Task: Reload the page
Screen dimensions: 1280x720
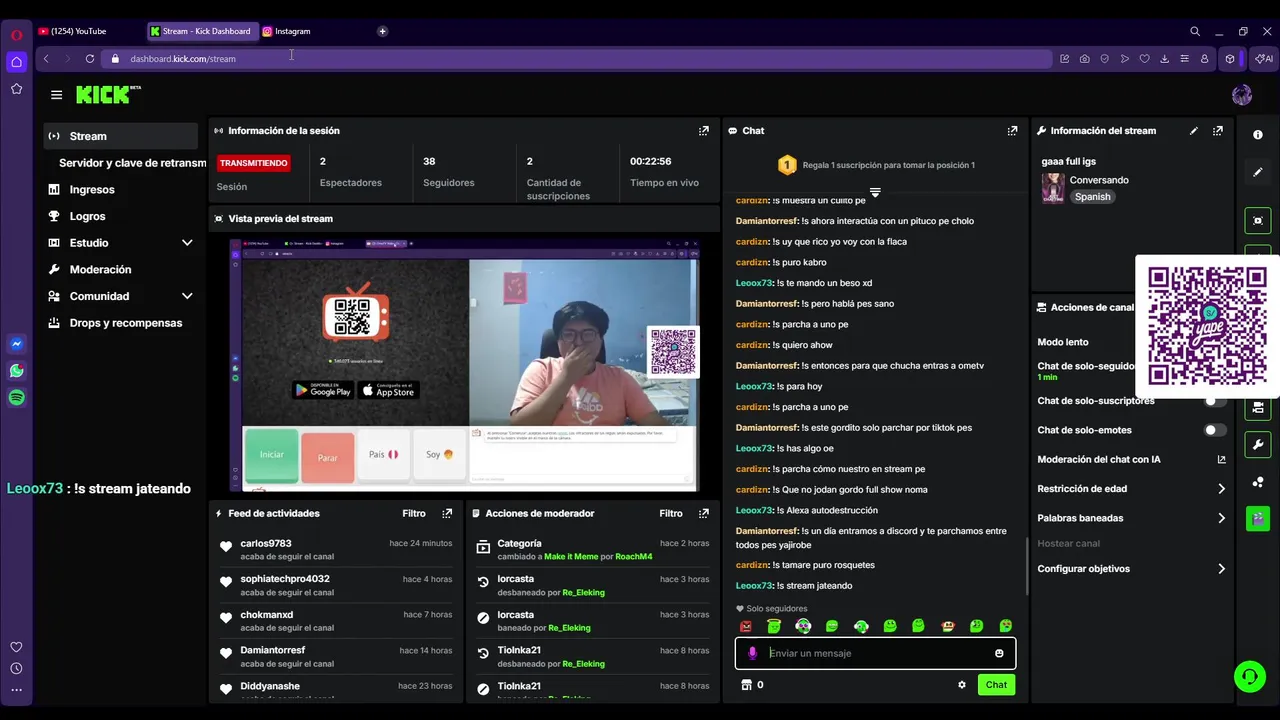Action: pos(90,59)
